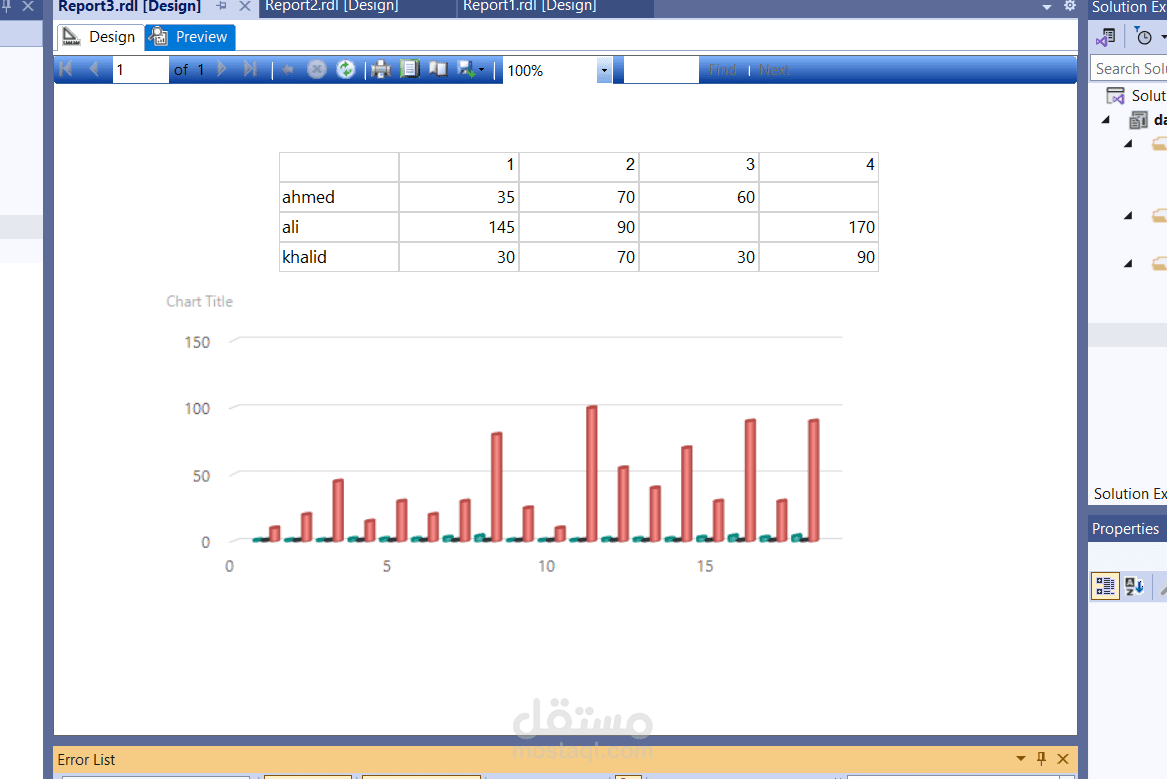The height and width of the screenshot is (779, 1167).
Task: Switch to the Design tab
Action: click(x=100, y=37)
